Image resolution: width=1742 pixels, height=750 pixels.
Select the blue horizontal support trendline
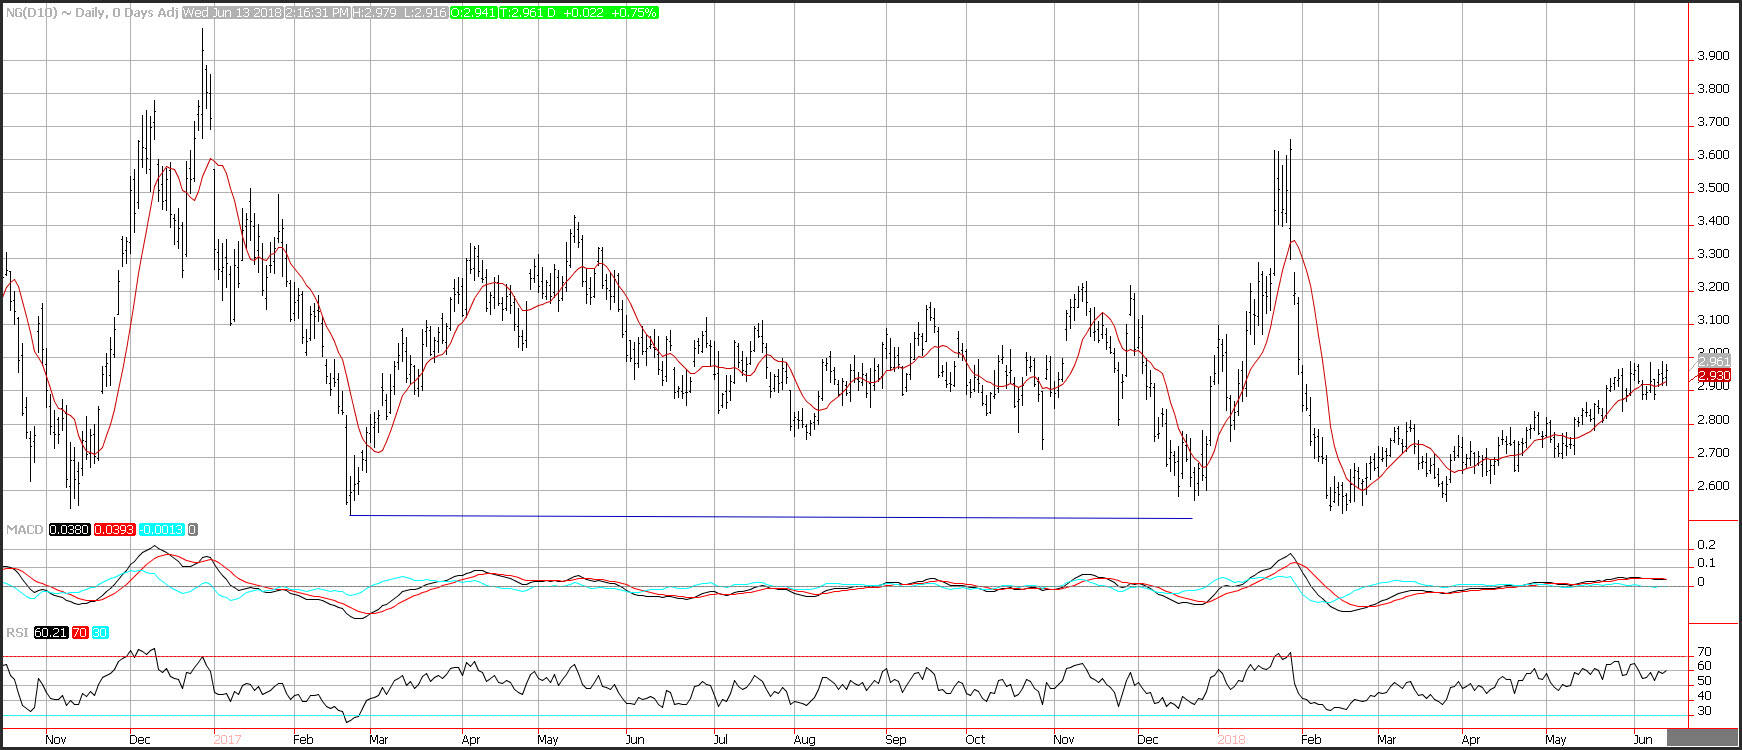pos(771,517)
